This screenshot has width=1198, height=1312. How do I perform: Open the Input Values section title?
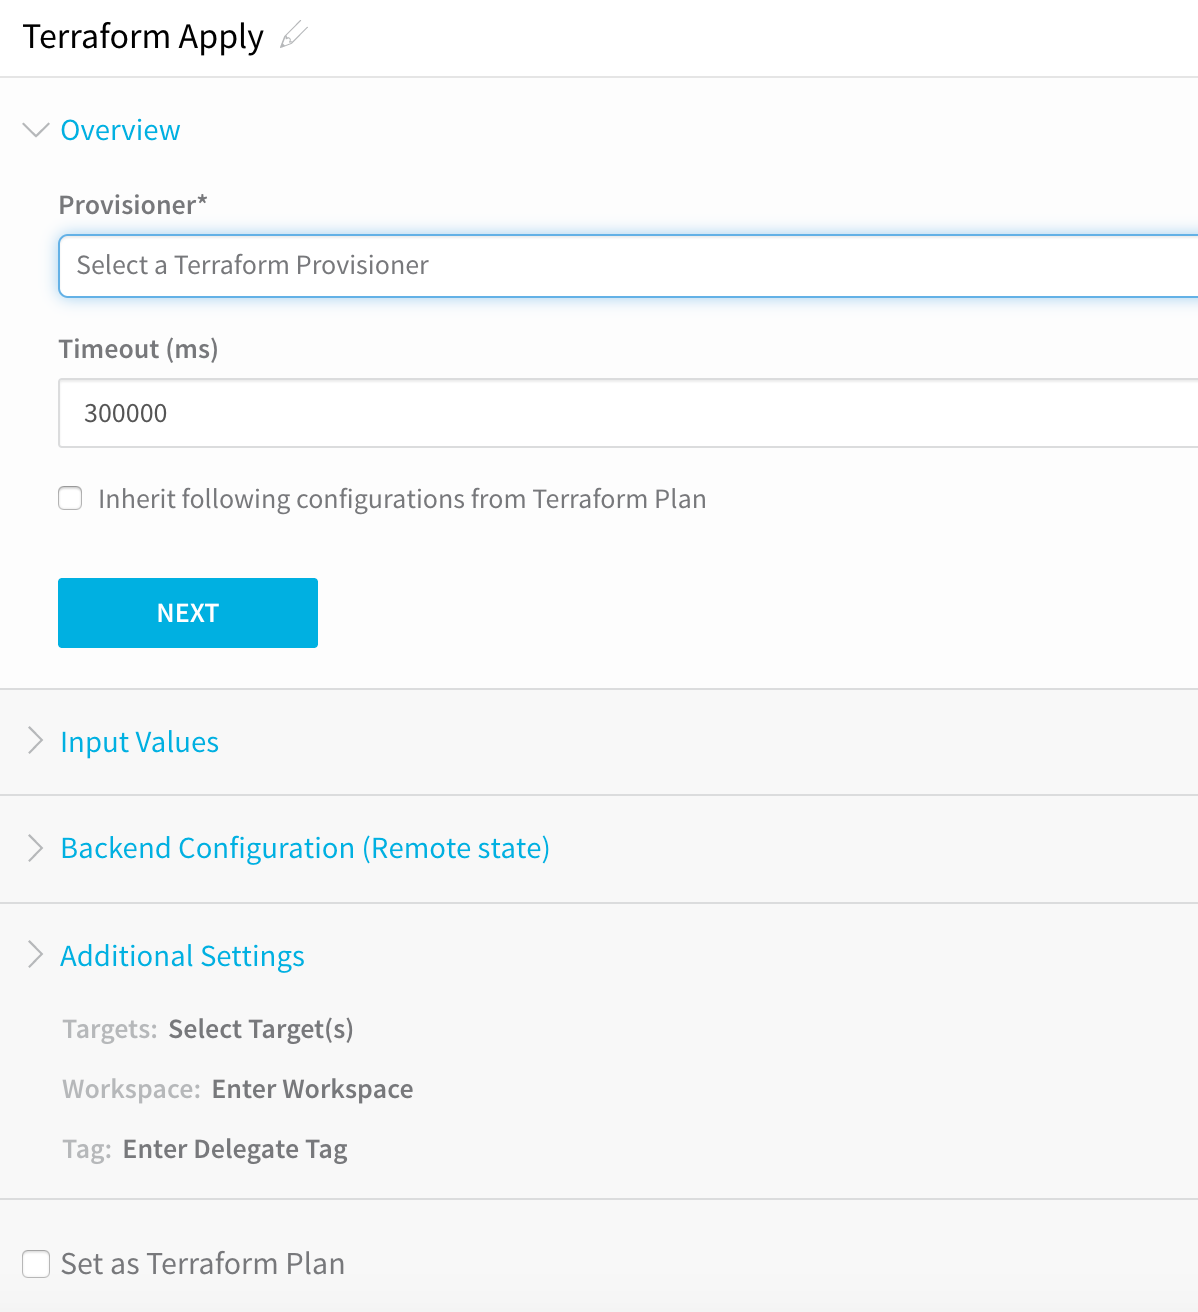pyautogui.click(x=140, y=742)
